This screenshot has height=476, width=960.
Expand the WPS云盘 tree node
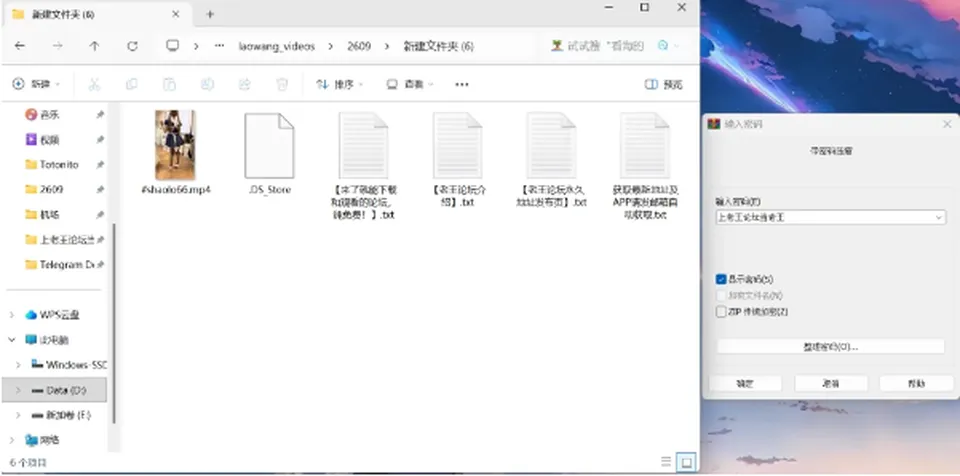12,315
